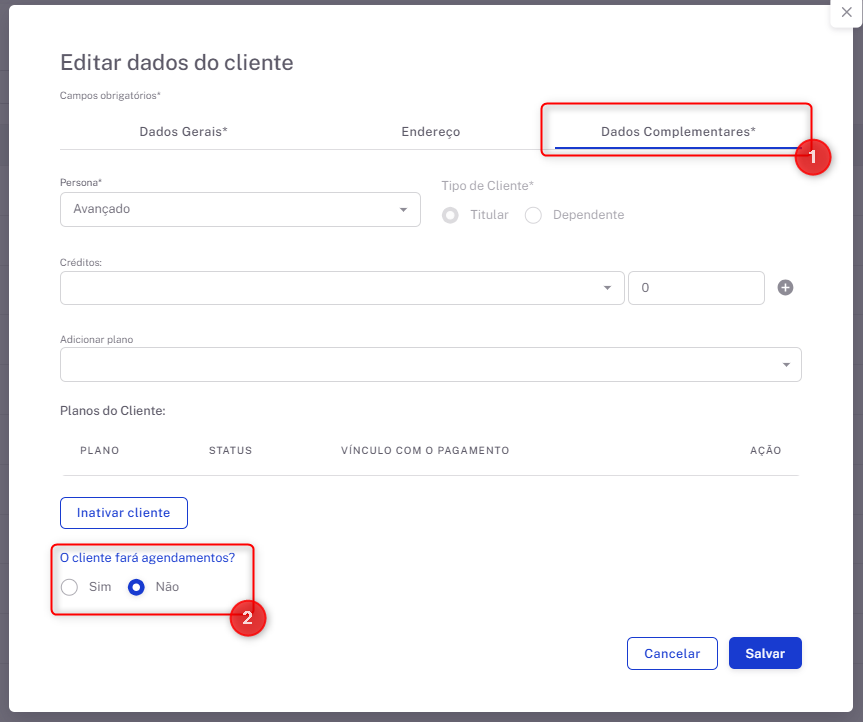Switch to the Endereço tab
This screenshot has width=863, height=722.
[x=430, y=131]
